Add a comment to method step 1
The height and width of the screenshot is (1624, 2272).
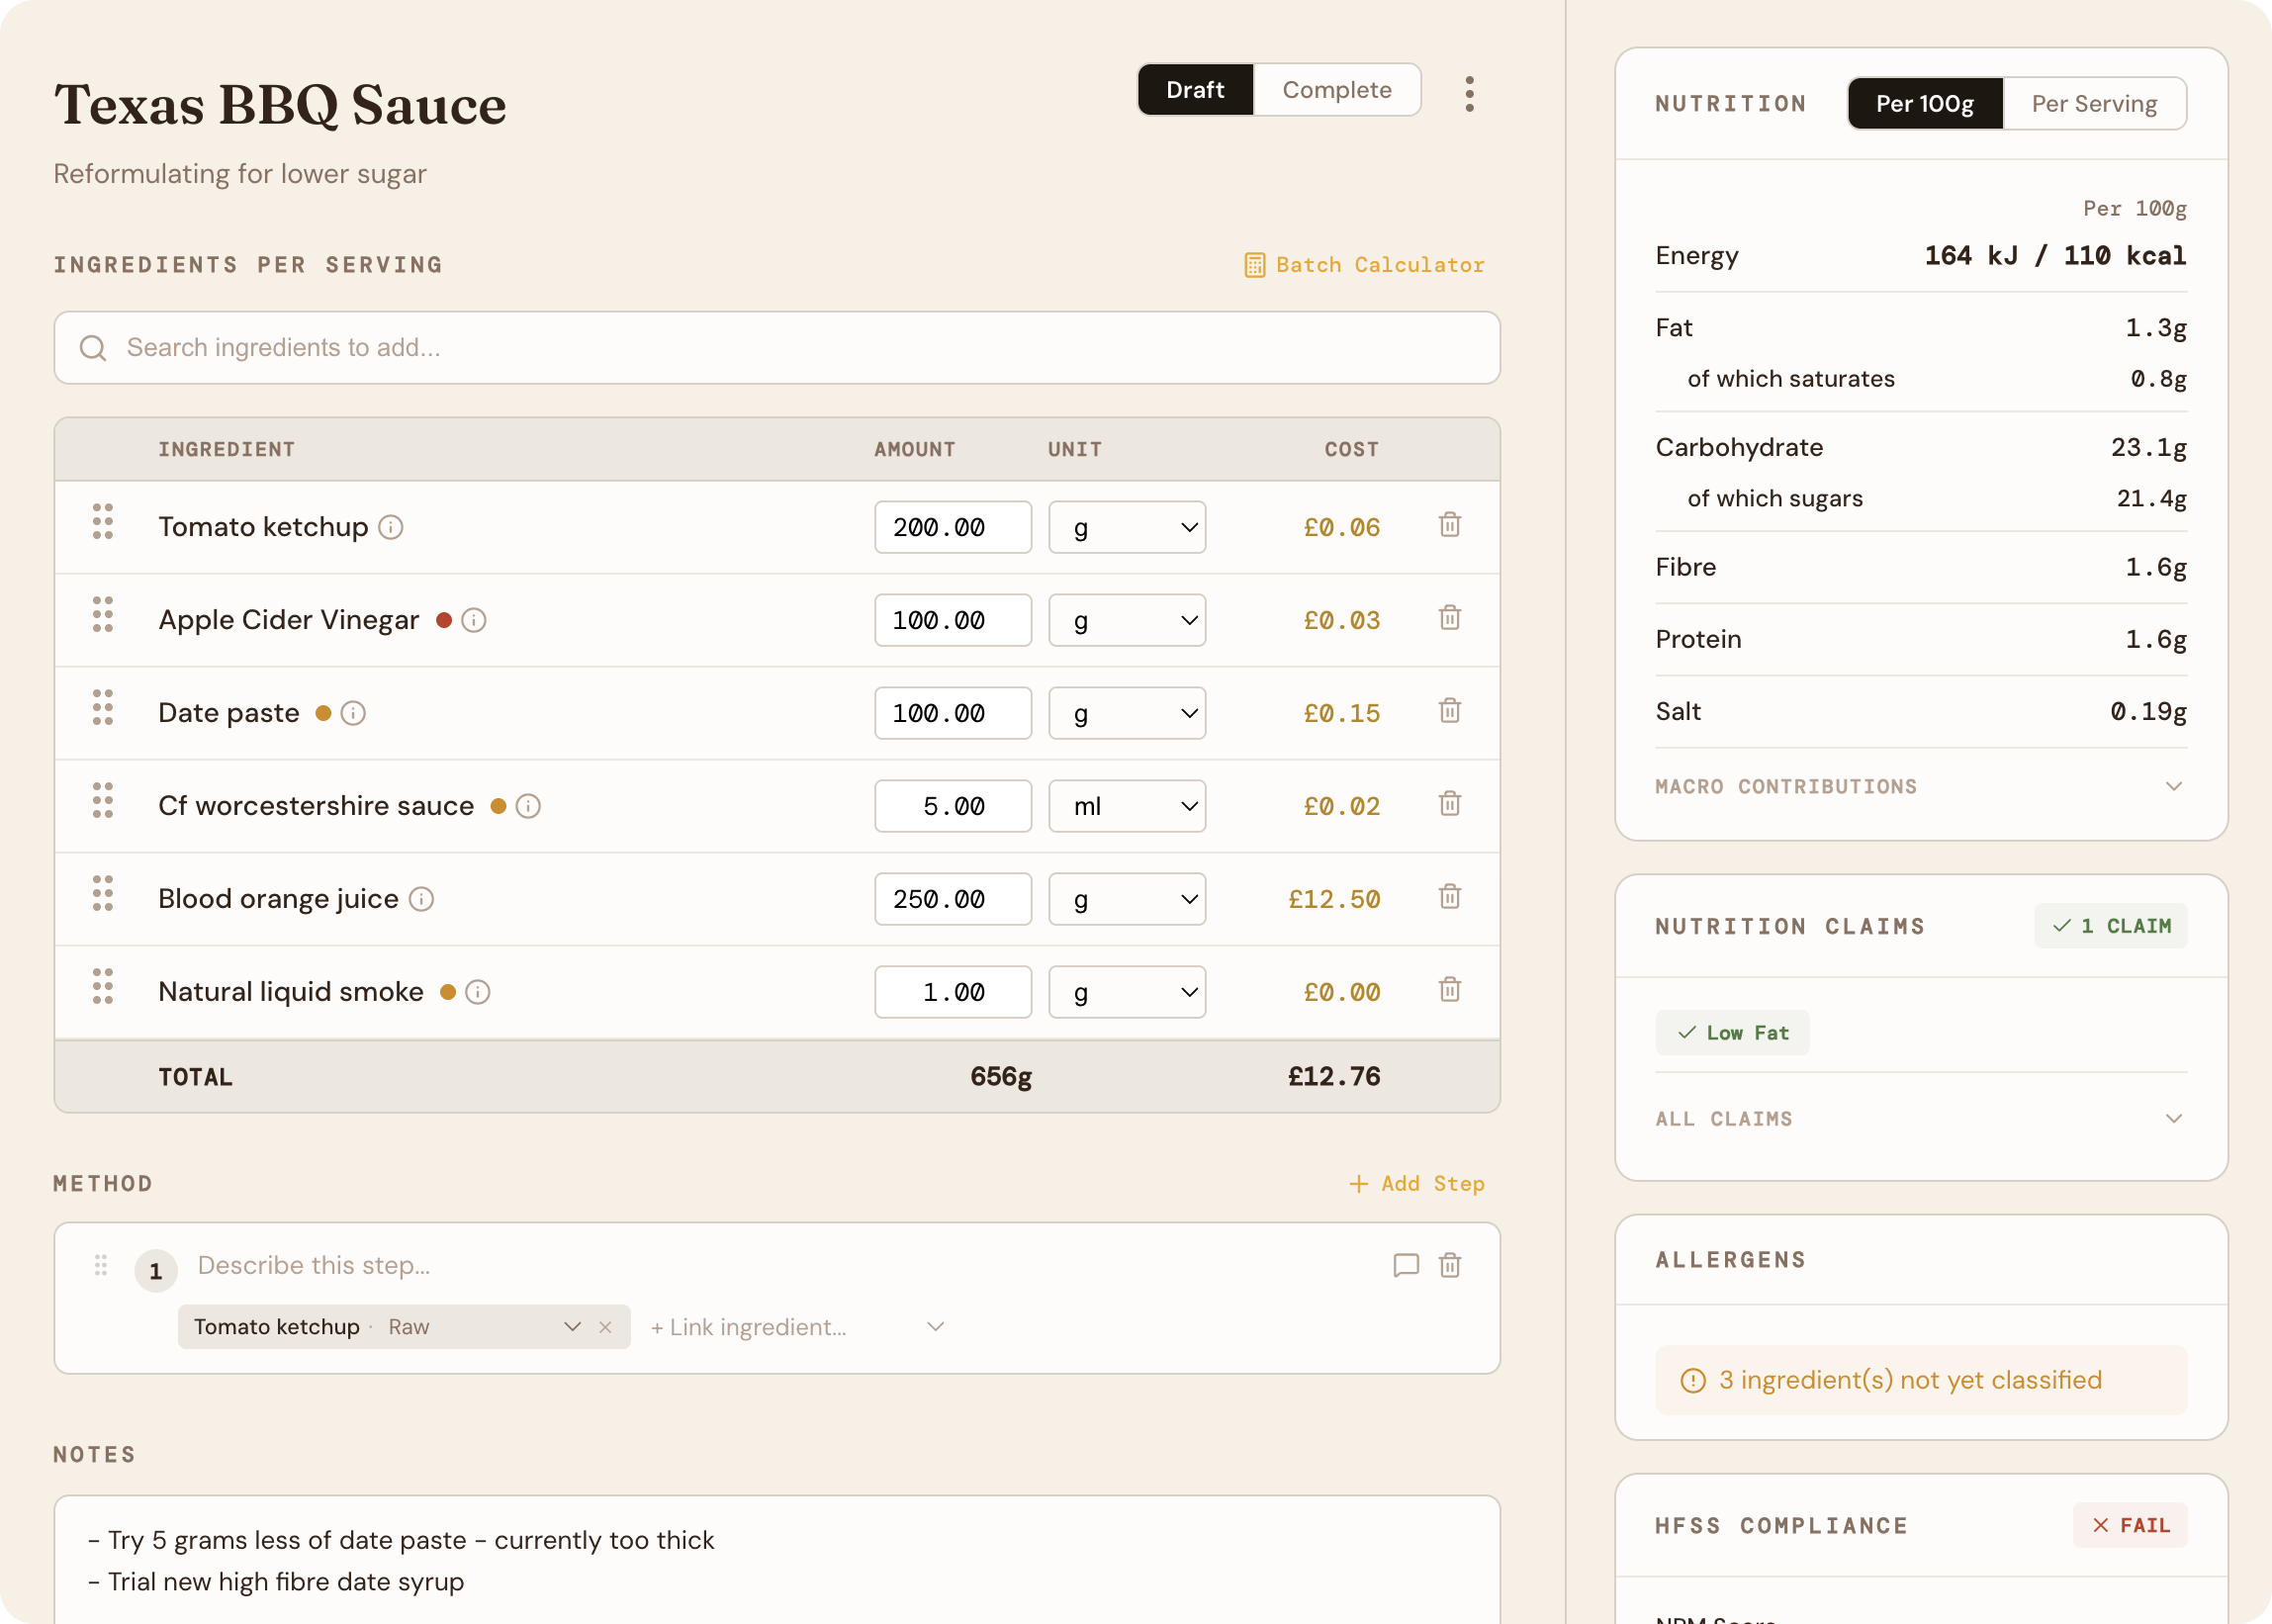(1405, 1265)
